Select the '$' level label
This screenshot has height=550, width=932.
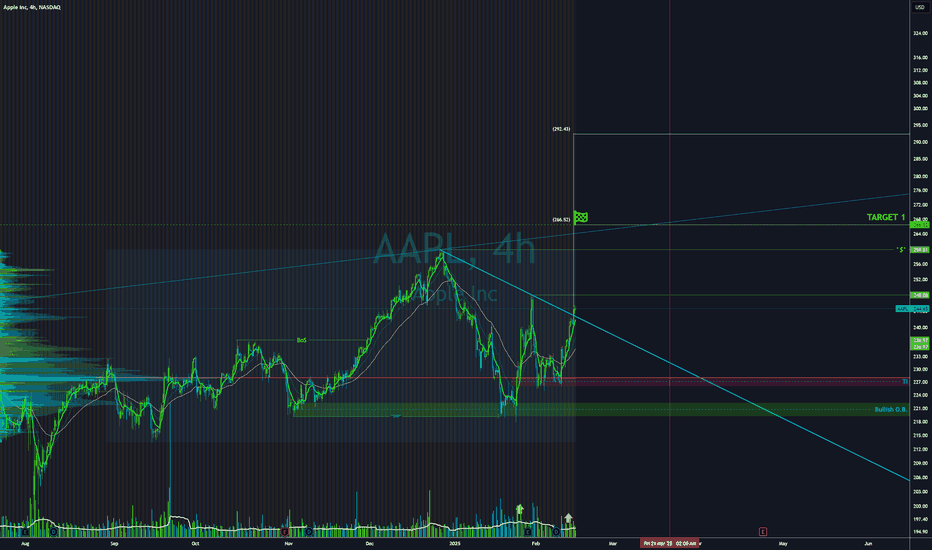(901, 250)
